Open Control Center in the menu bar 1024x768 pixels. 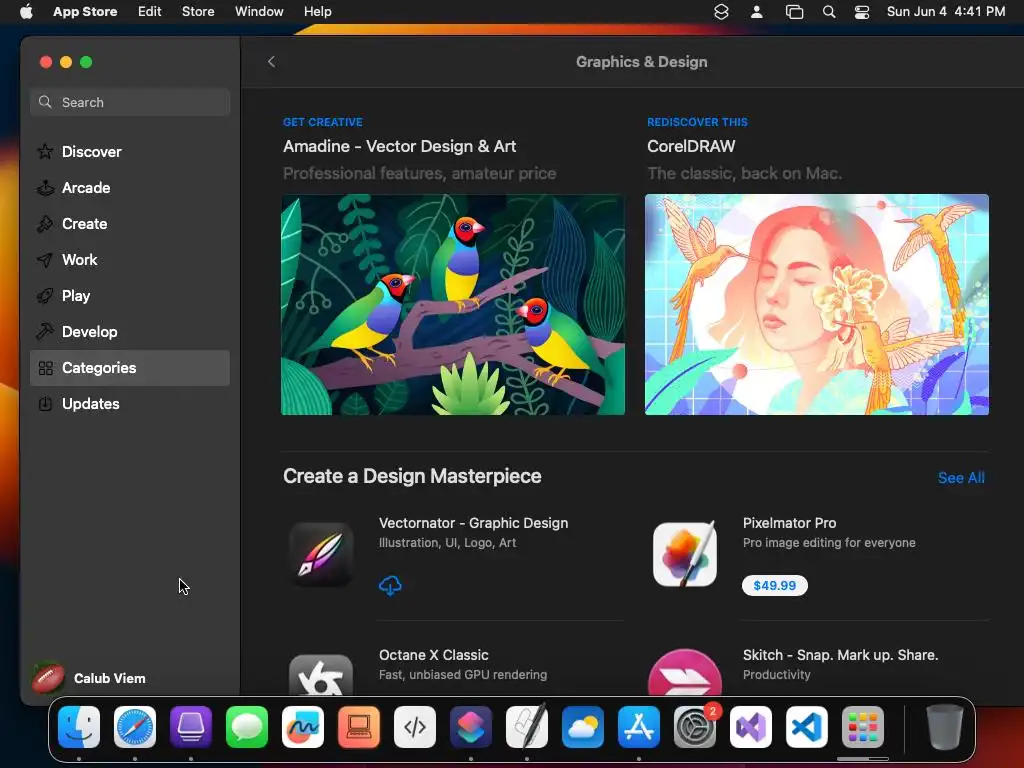(862, 12)
